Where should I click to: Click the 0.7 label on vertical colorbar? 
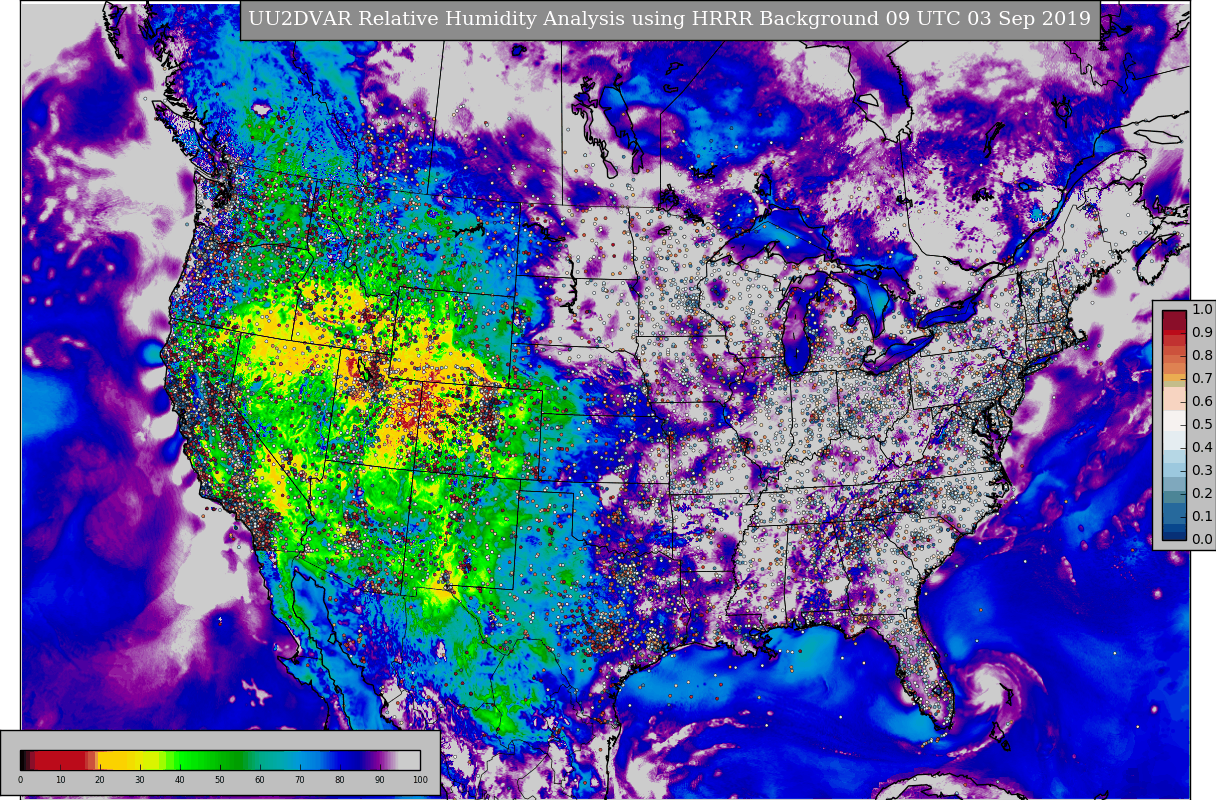pos(1202,379)
